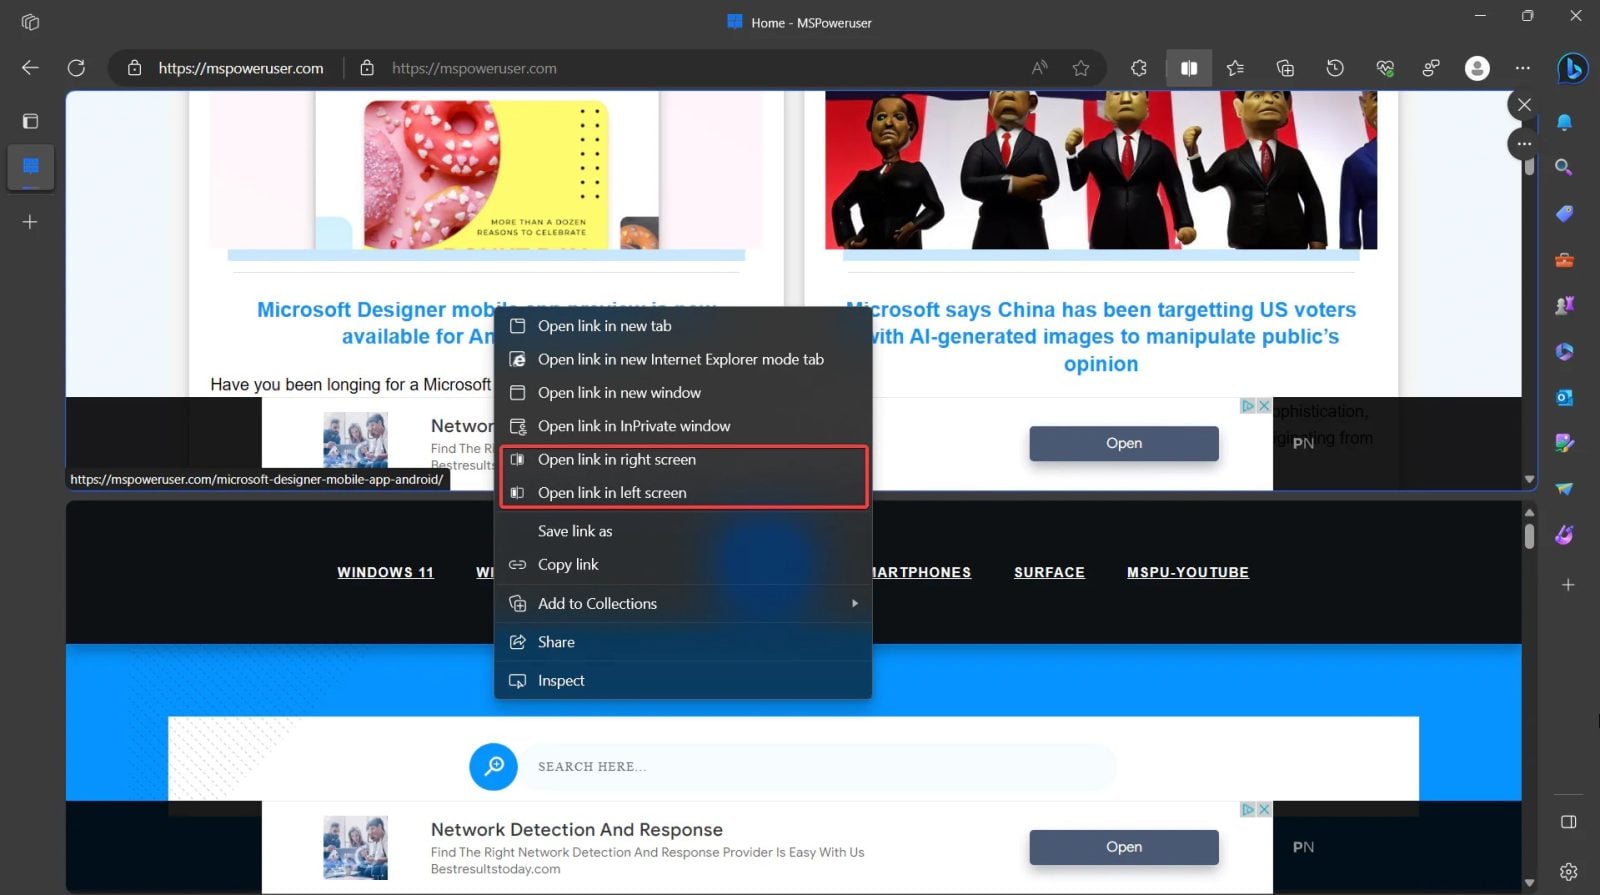This screenshot has height=895, width=1600.
Task: Choose Copy link from context menu
Action: pos(568,565)
